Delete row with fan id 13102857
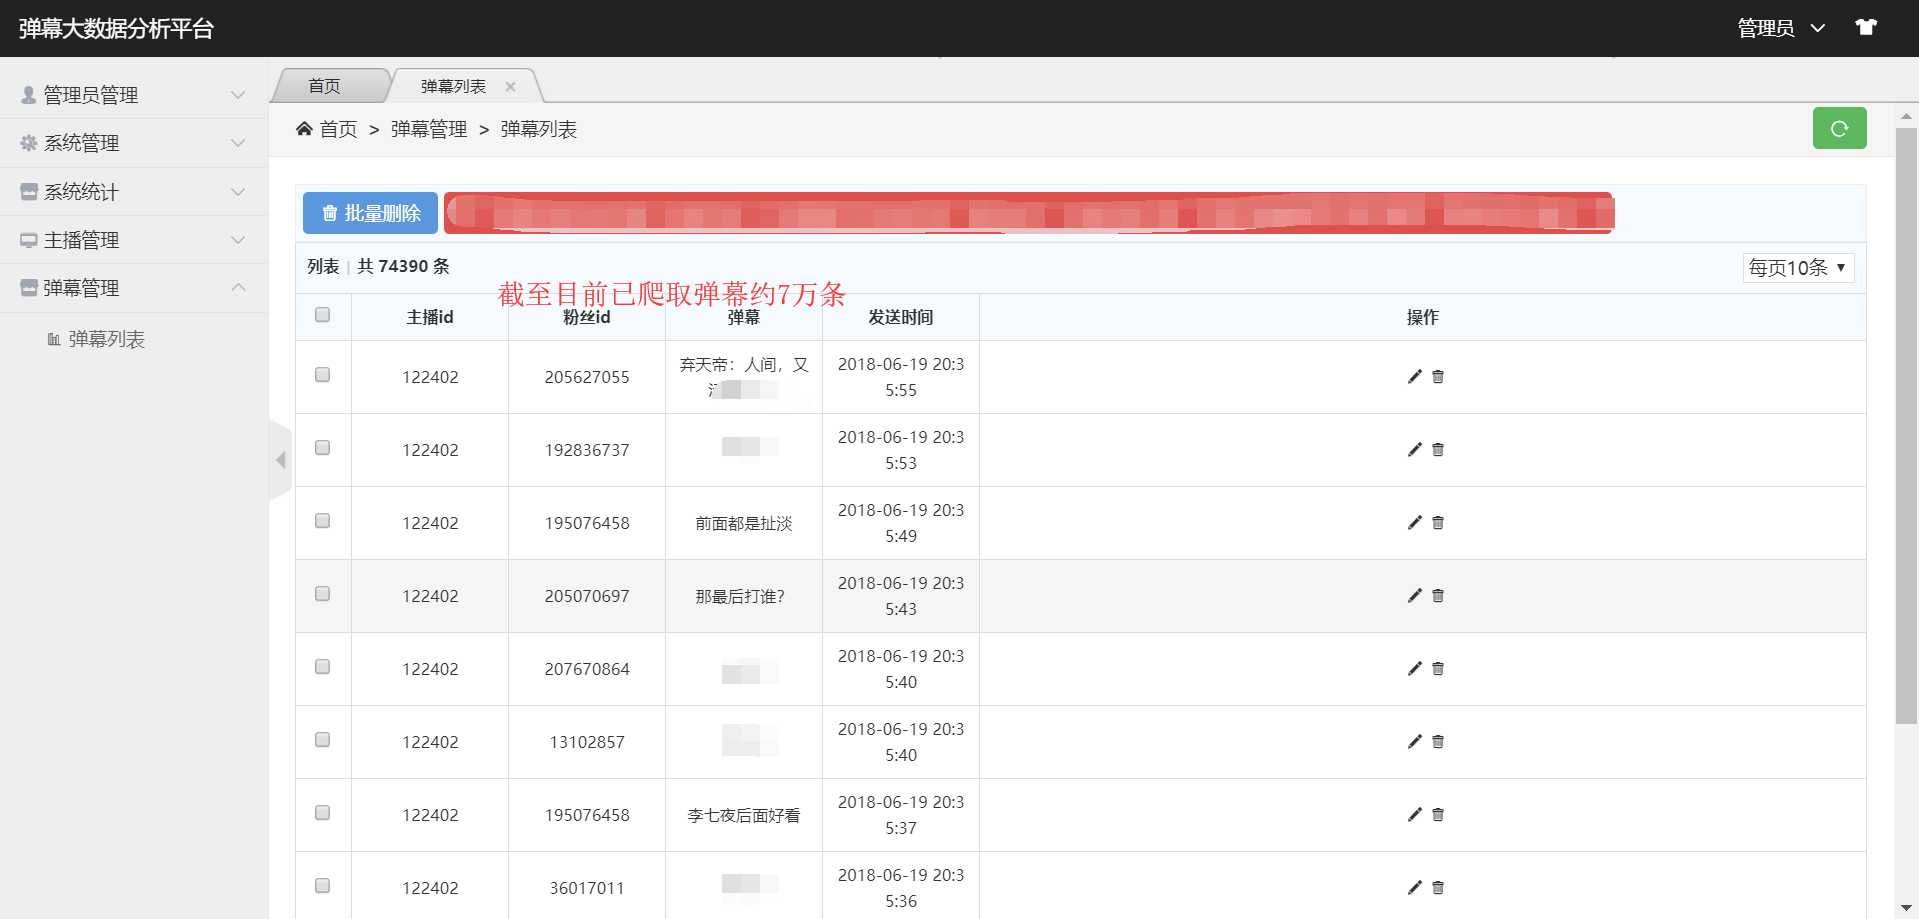Viewport: 1919px width, 919px height. 1438,742
